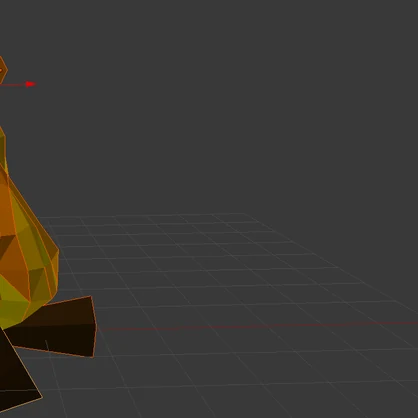Select the dark log at bottom-left corner
The image size is (418, 418).
[15, 372]
